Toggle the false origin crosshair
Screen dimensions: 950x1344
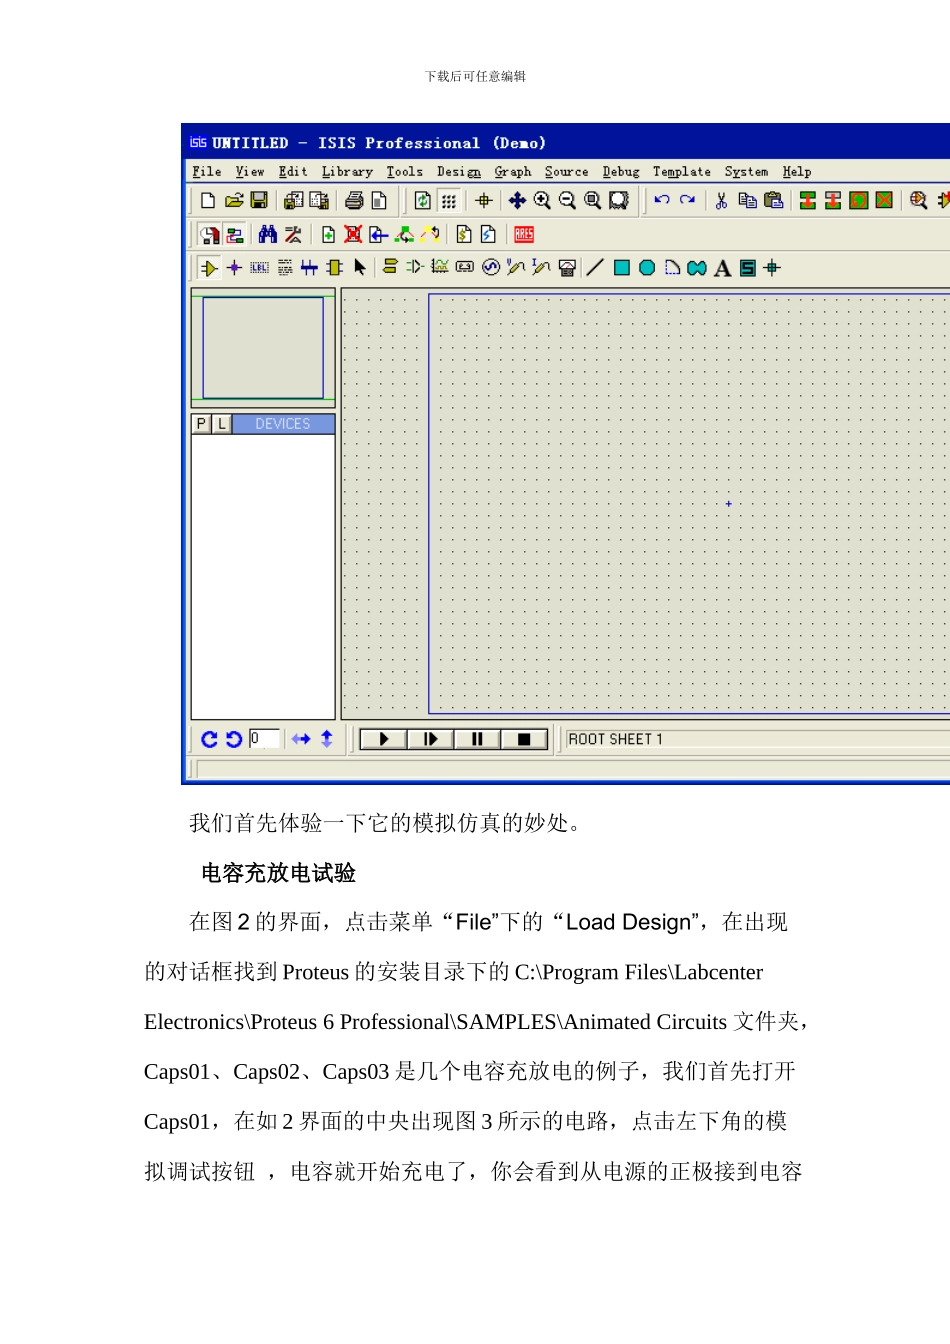pyautogui.click(x=484, y=201)
